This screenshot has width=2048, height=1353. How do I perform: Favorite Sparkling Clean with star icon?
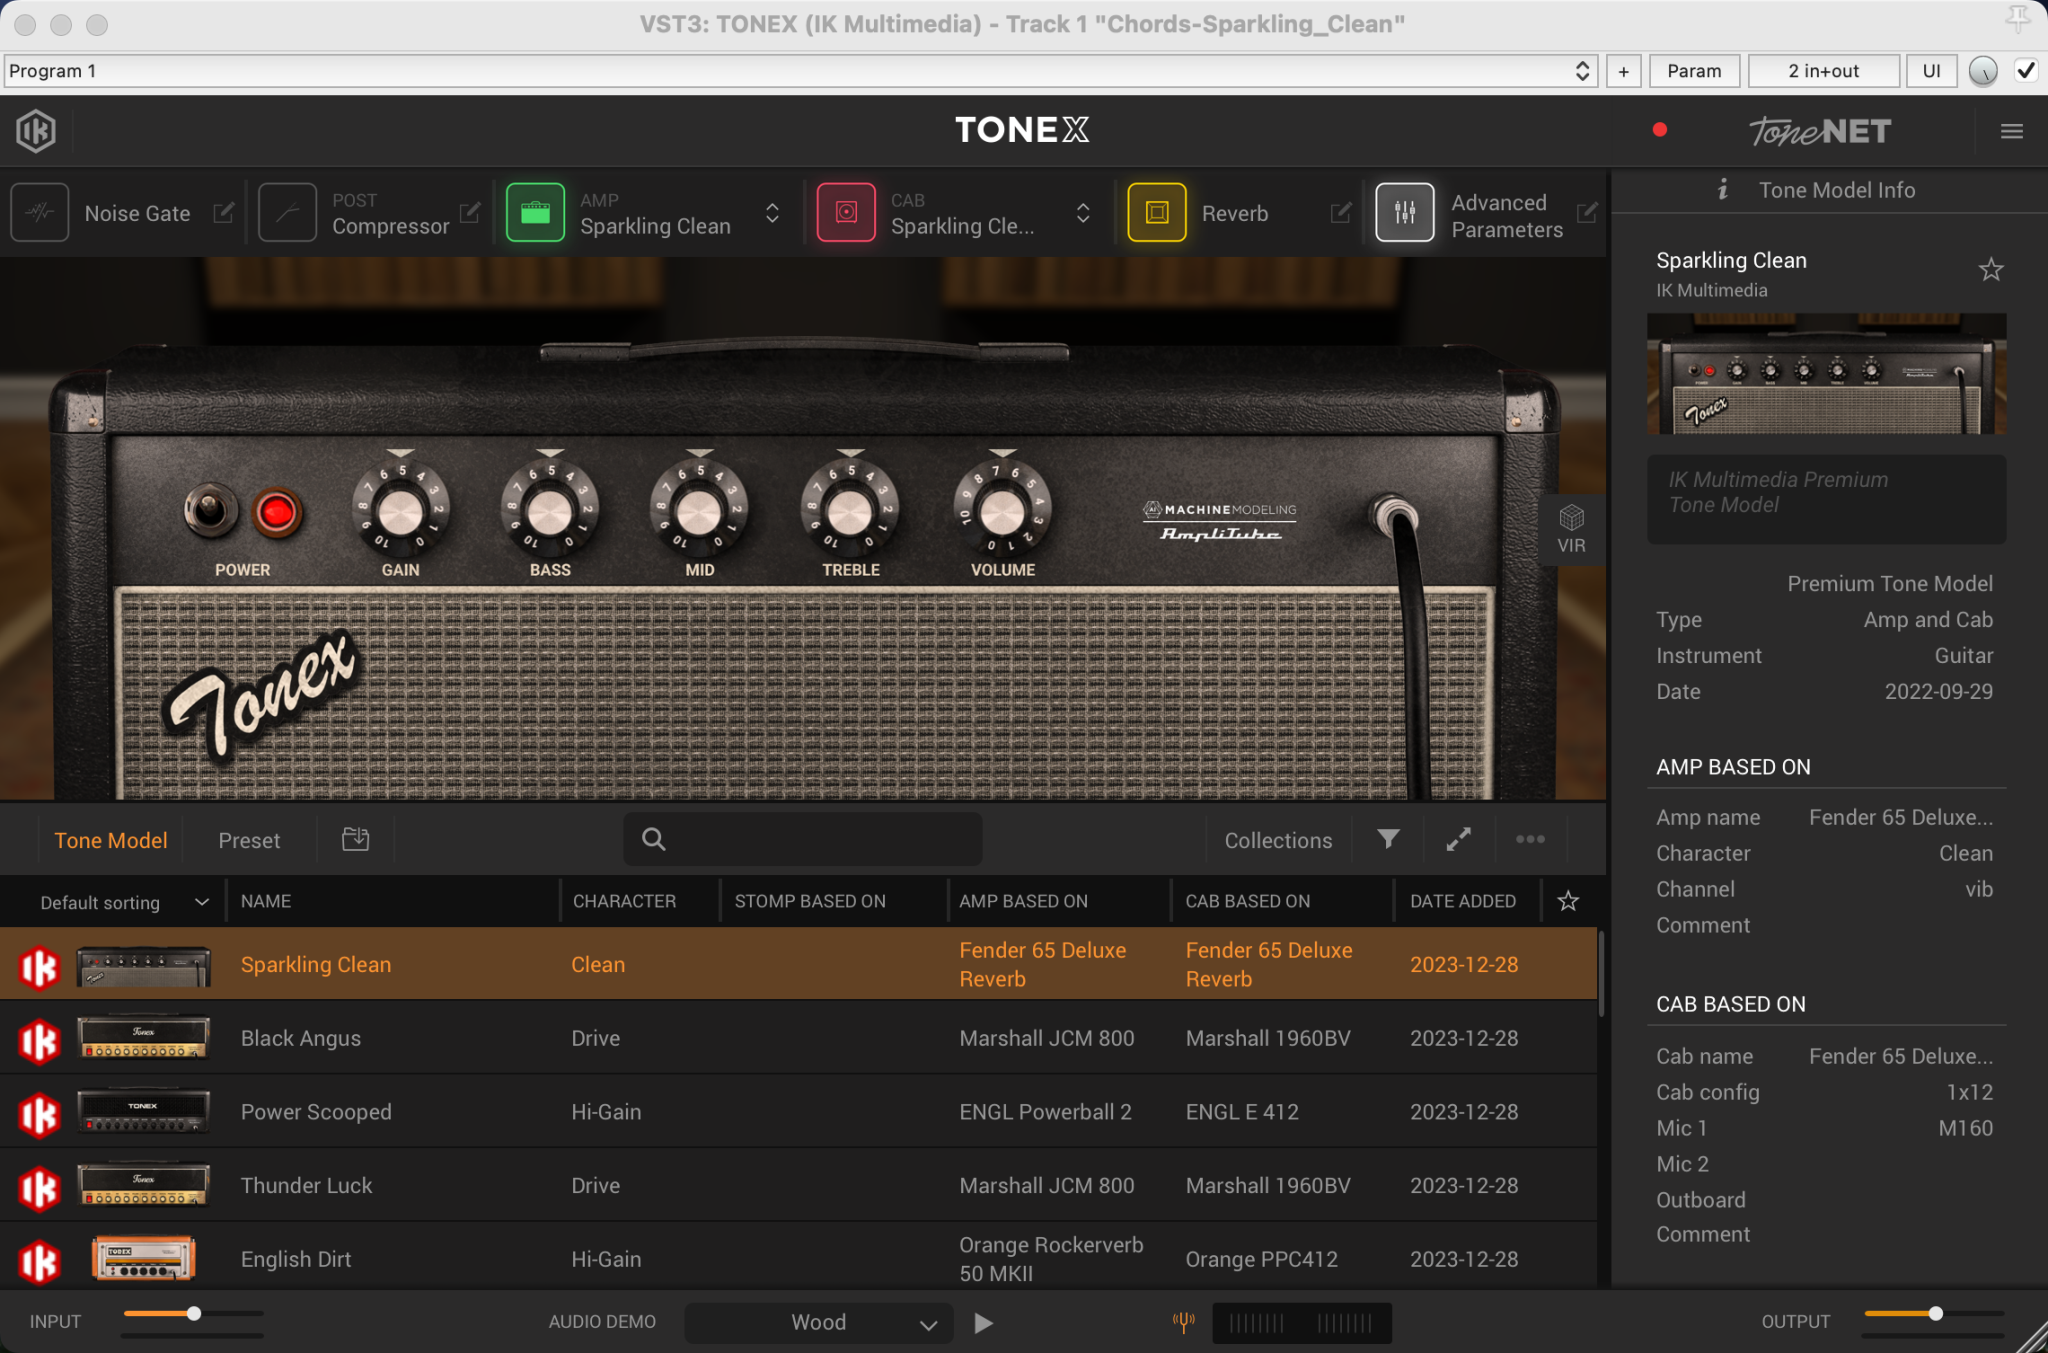1990,270
